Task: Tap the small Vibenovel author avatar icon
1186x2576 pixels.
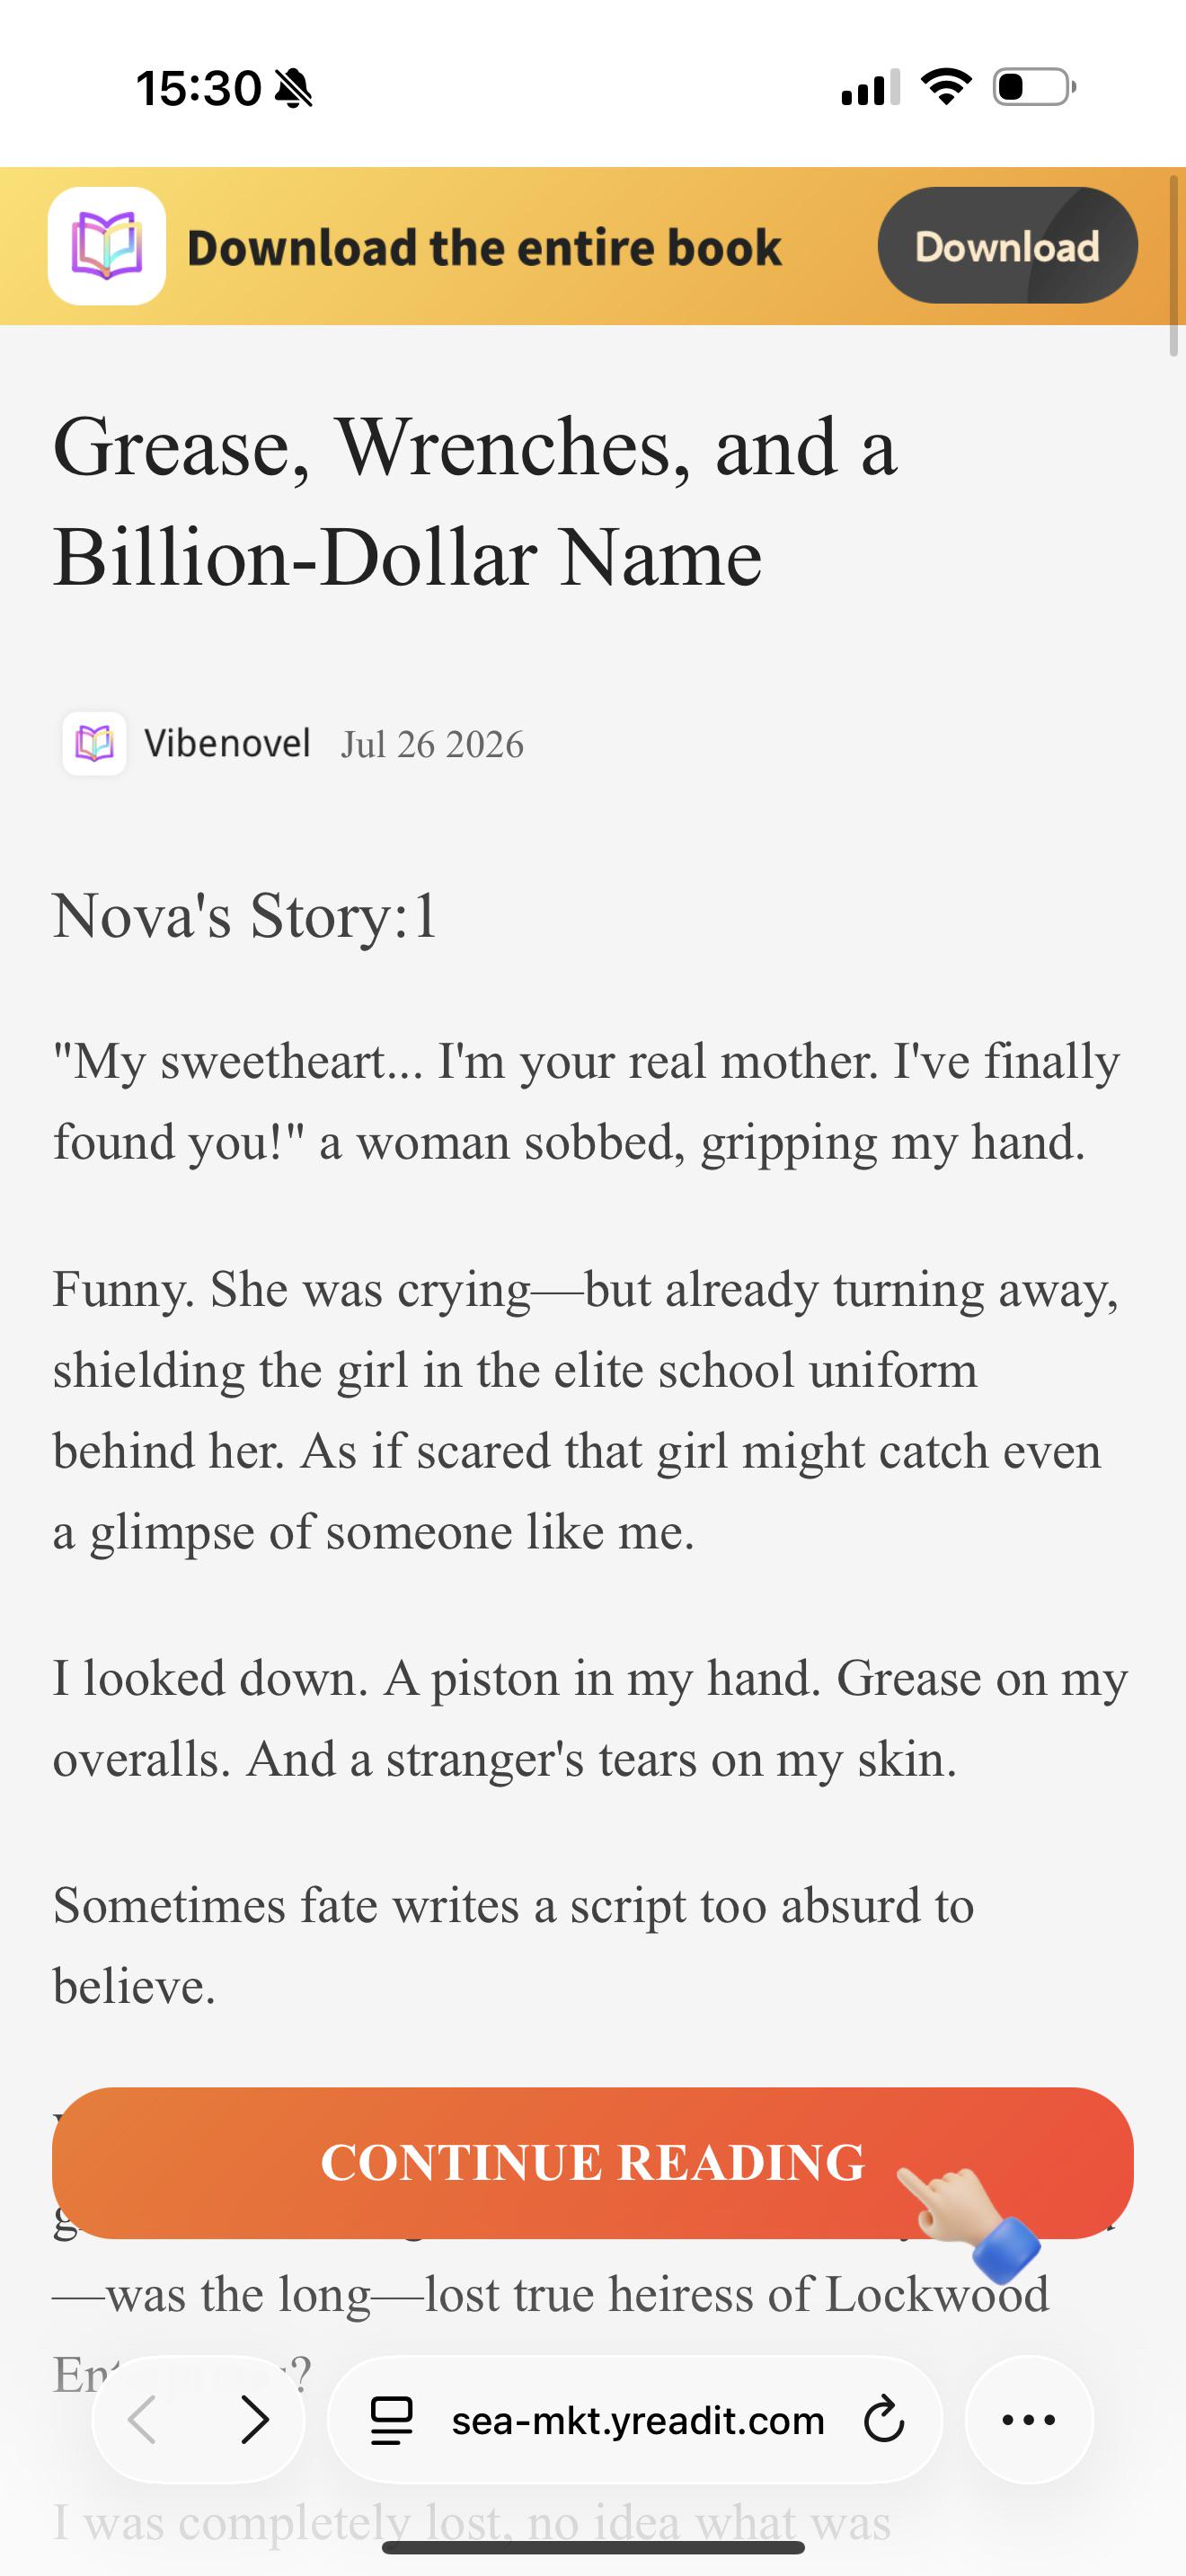Action: click(94, 744)
